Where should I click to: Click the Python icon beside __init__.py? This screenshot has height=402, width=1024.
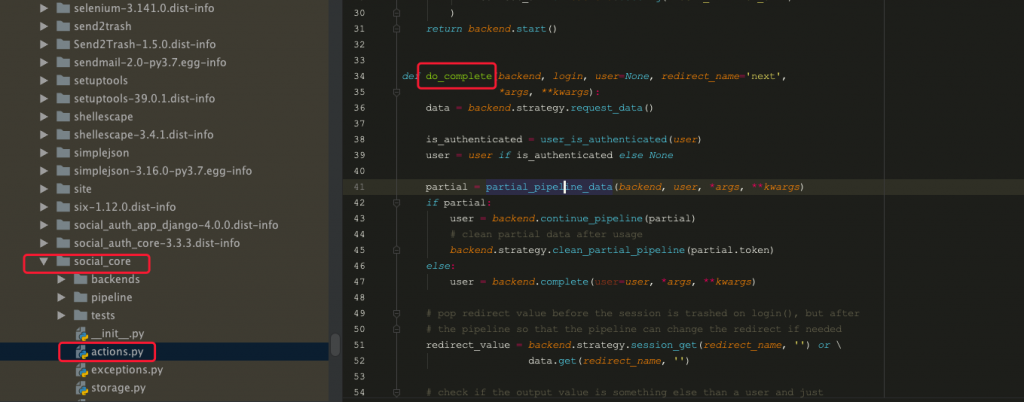pos(85,334)
